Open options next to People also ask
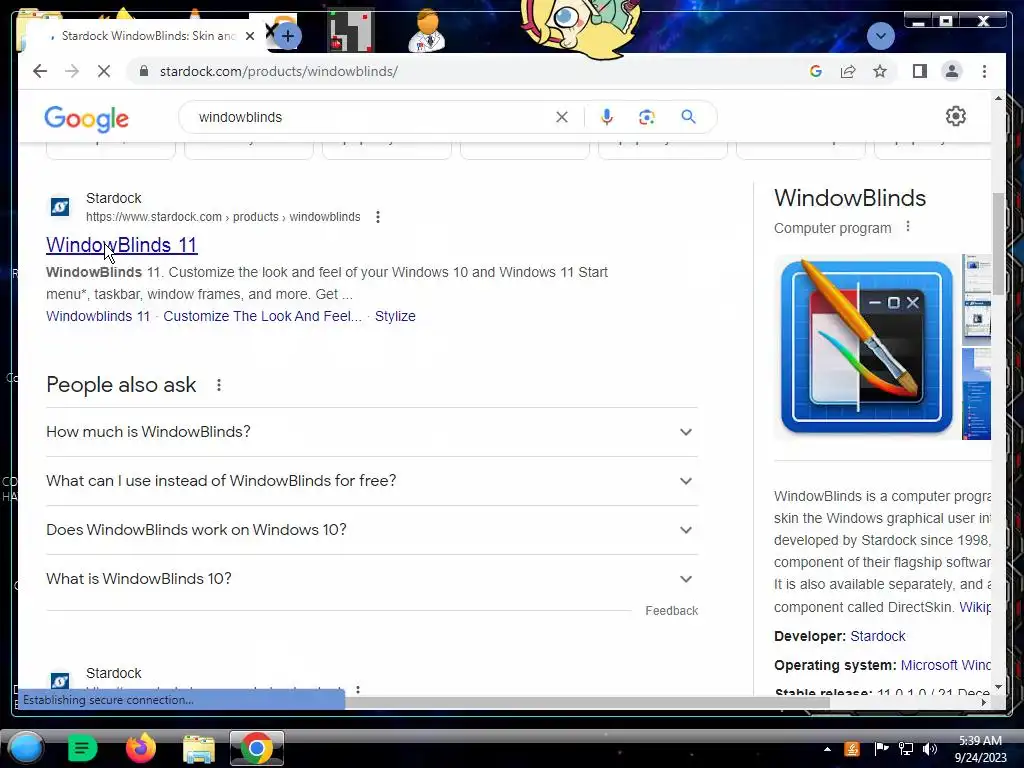The image size is (1024, 768). click(x=219, y=385)
